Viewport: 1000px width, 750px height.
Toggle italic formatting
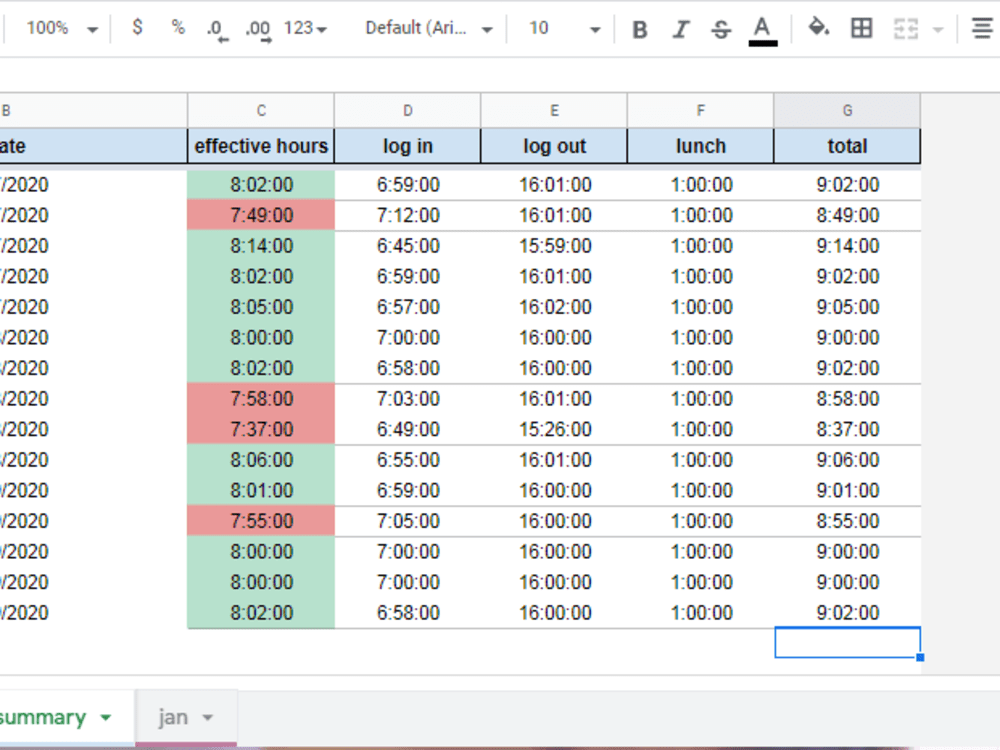681,29
